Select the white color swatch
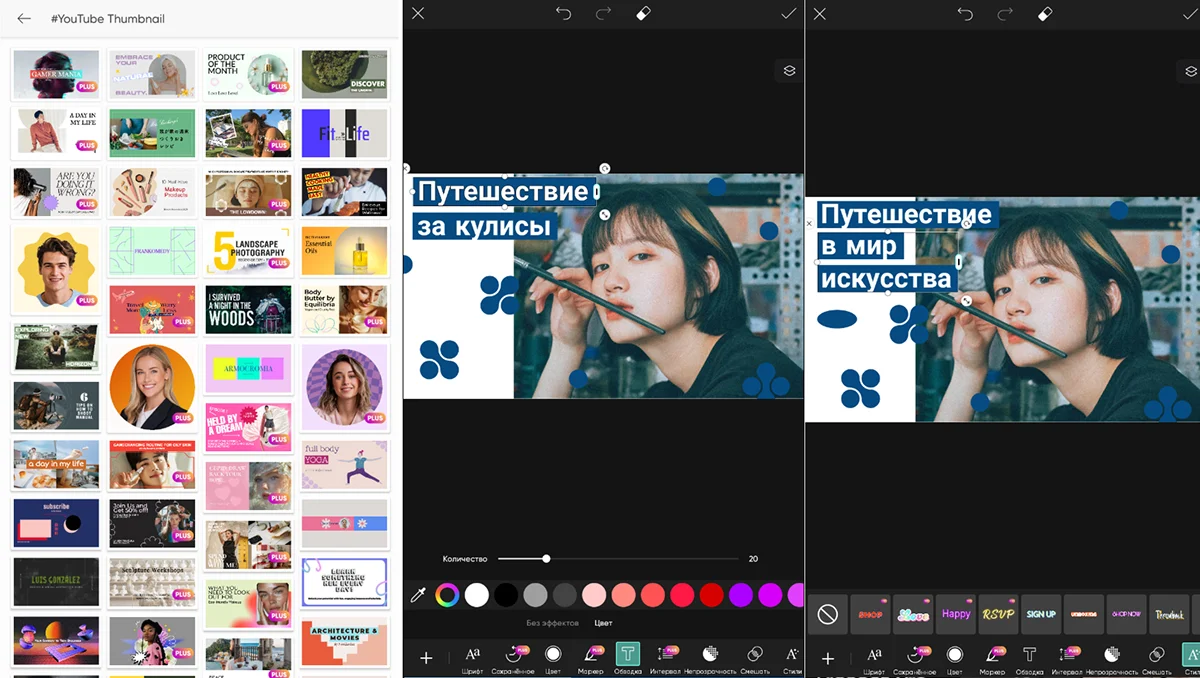The height and width of the screenshot is (678, 1200). pyautogui.click(x=477, y=595)
